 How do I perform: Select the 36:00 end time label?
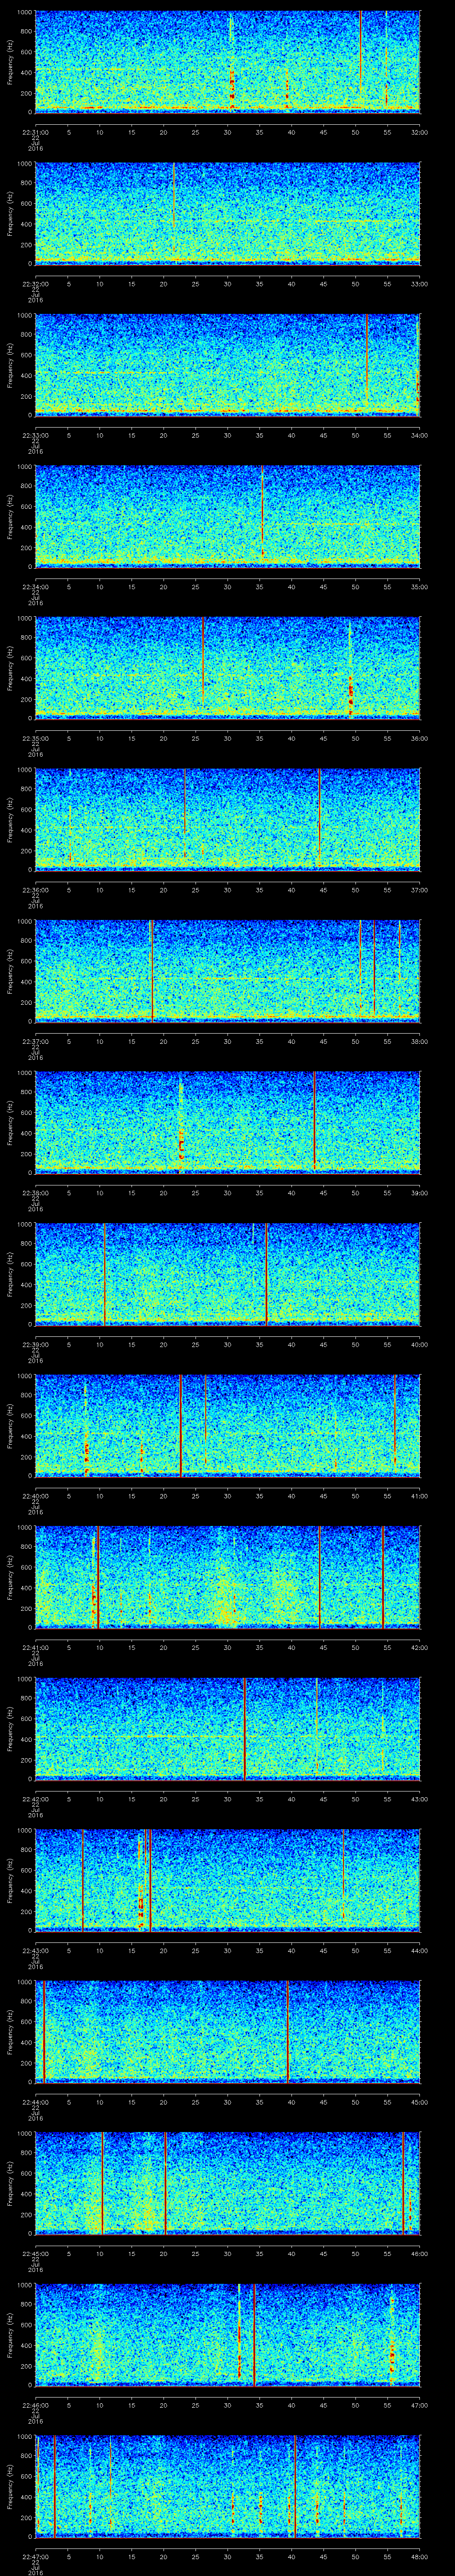(419, 738)
